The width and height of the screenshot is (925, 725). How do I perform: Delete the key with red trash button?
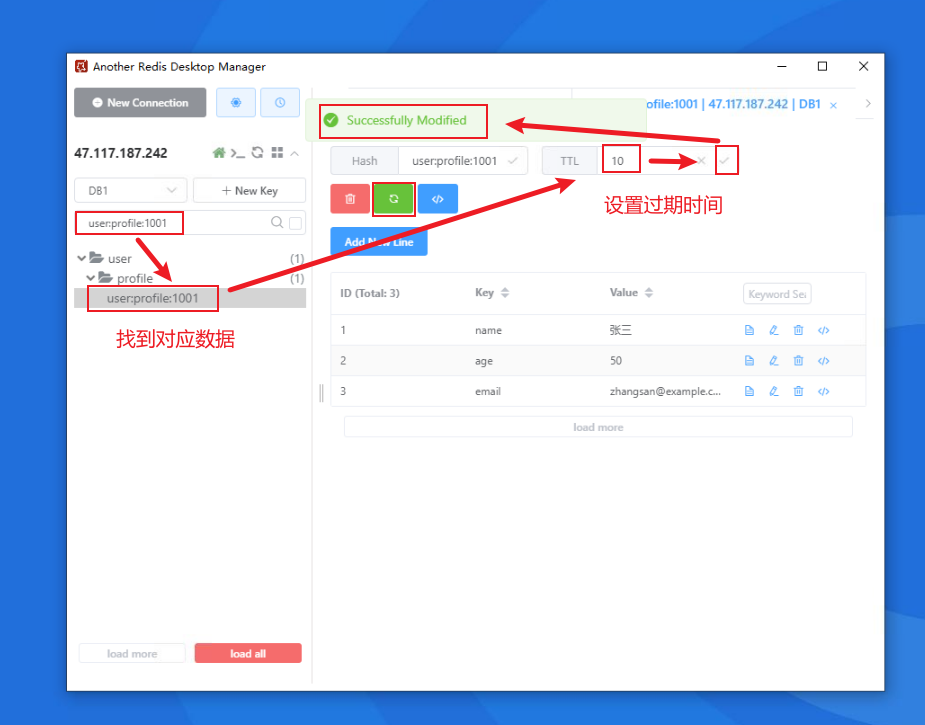[x=350, y=199]
